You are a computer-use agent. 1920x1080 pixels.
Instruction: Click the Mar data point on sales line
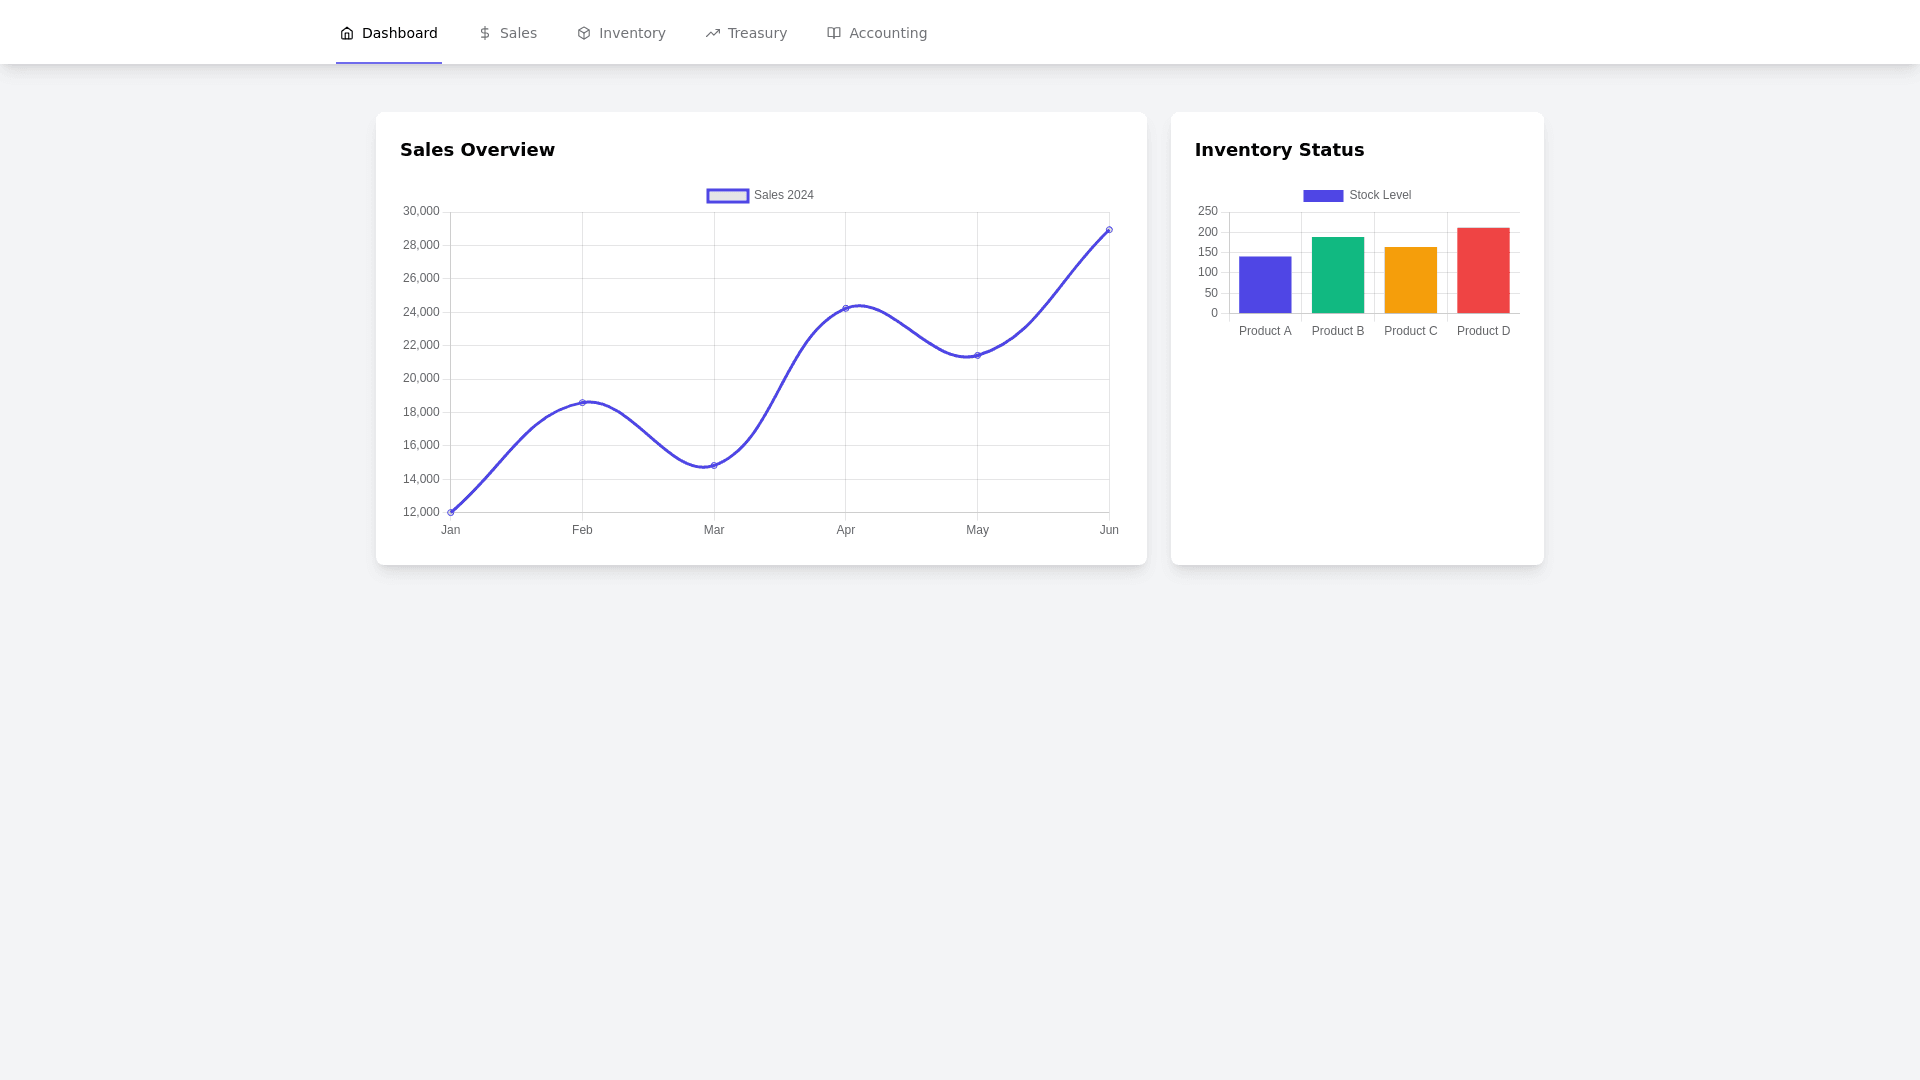(x=714, y=466)
